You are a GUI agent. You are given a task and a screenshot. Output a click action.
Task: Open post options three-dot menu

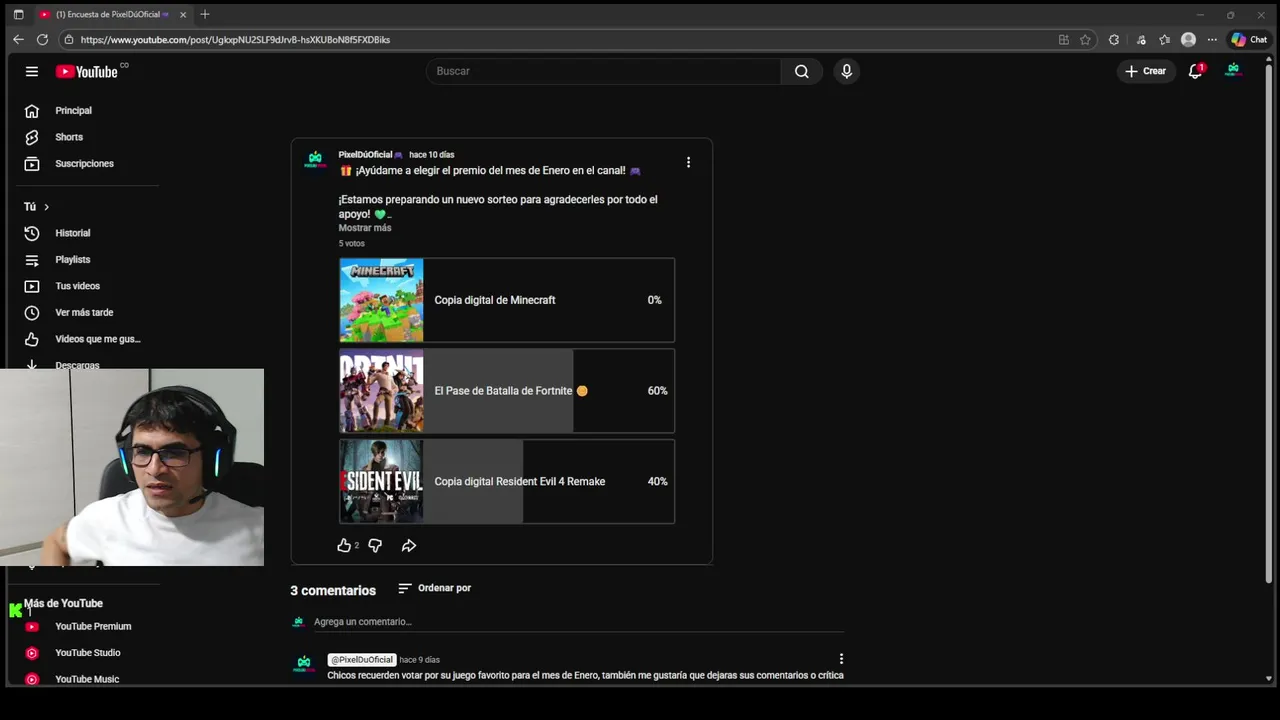688,162
